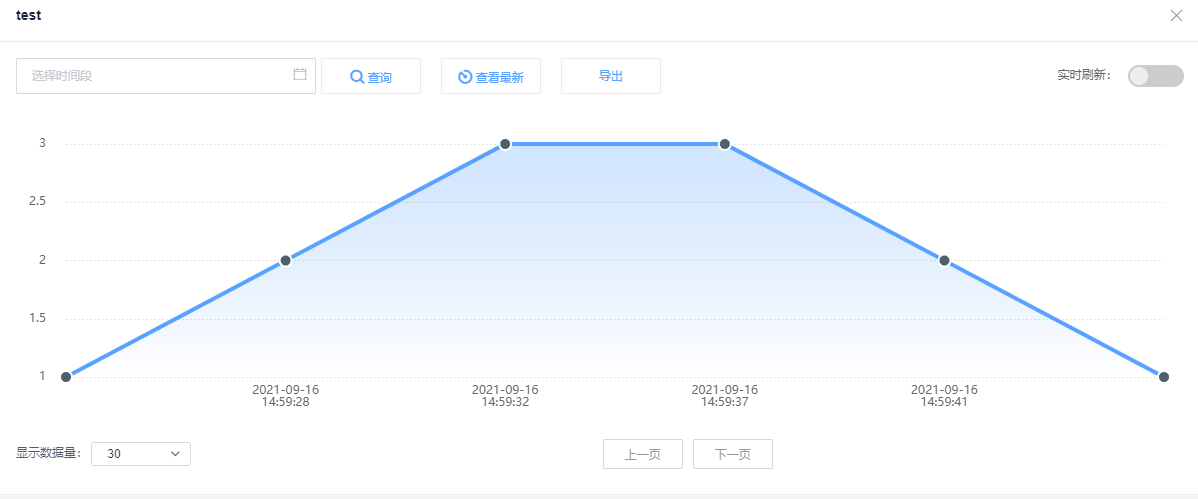1198x499 pixels.
Task: Click the data point at 14:59:41
Action: coord(944,260)
